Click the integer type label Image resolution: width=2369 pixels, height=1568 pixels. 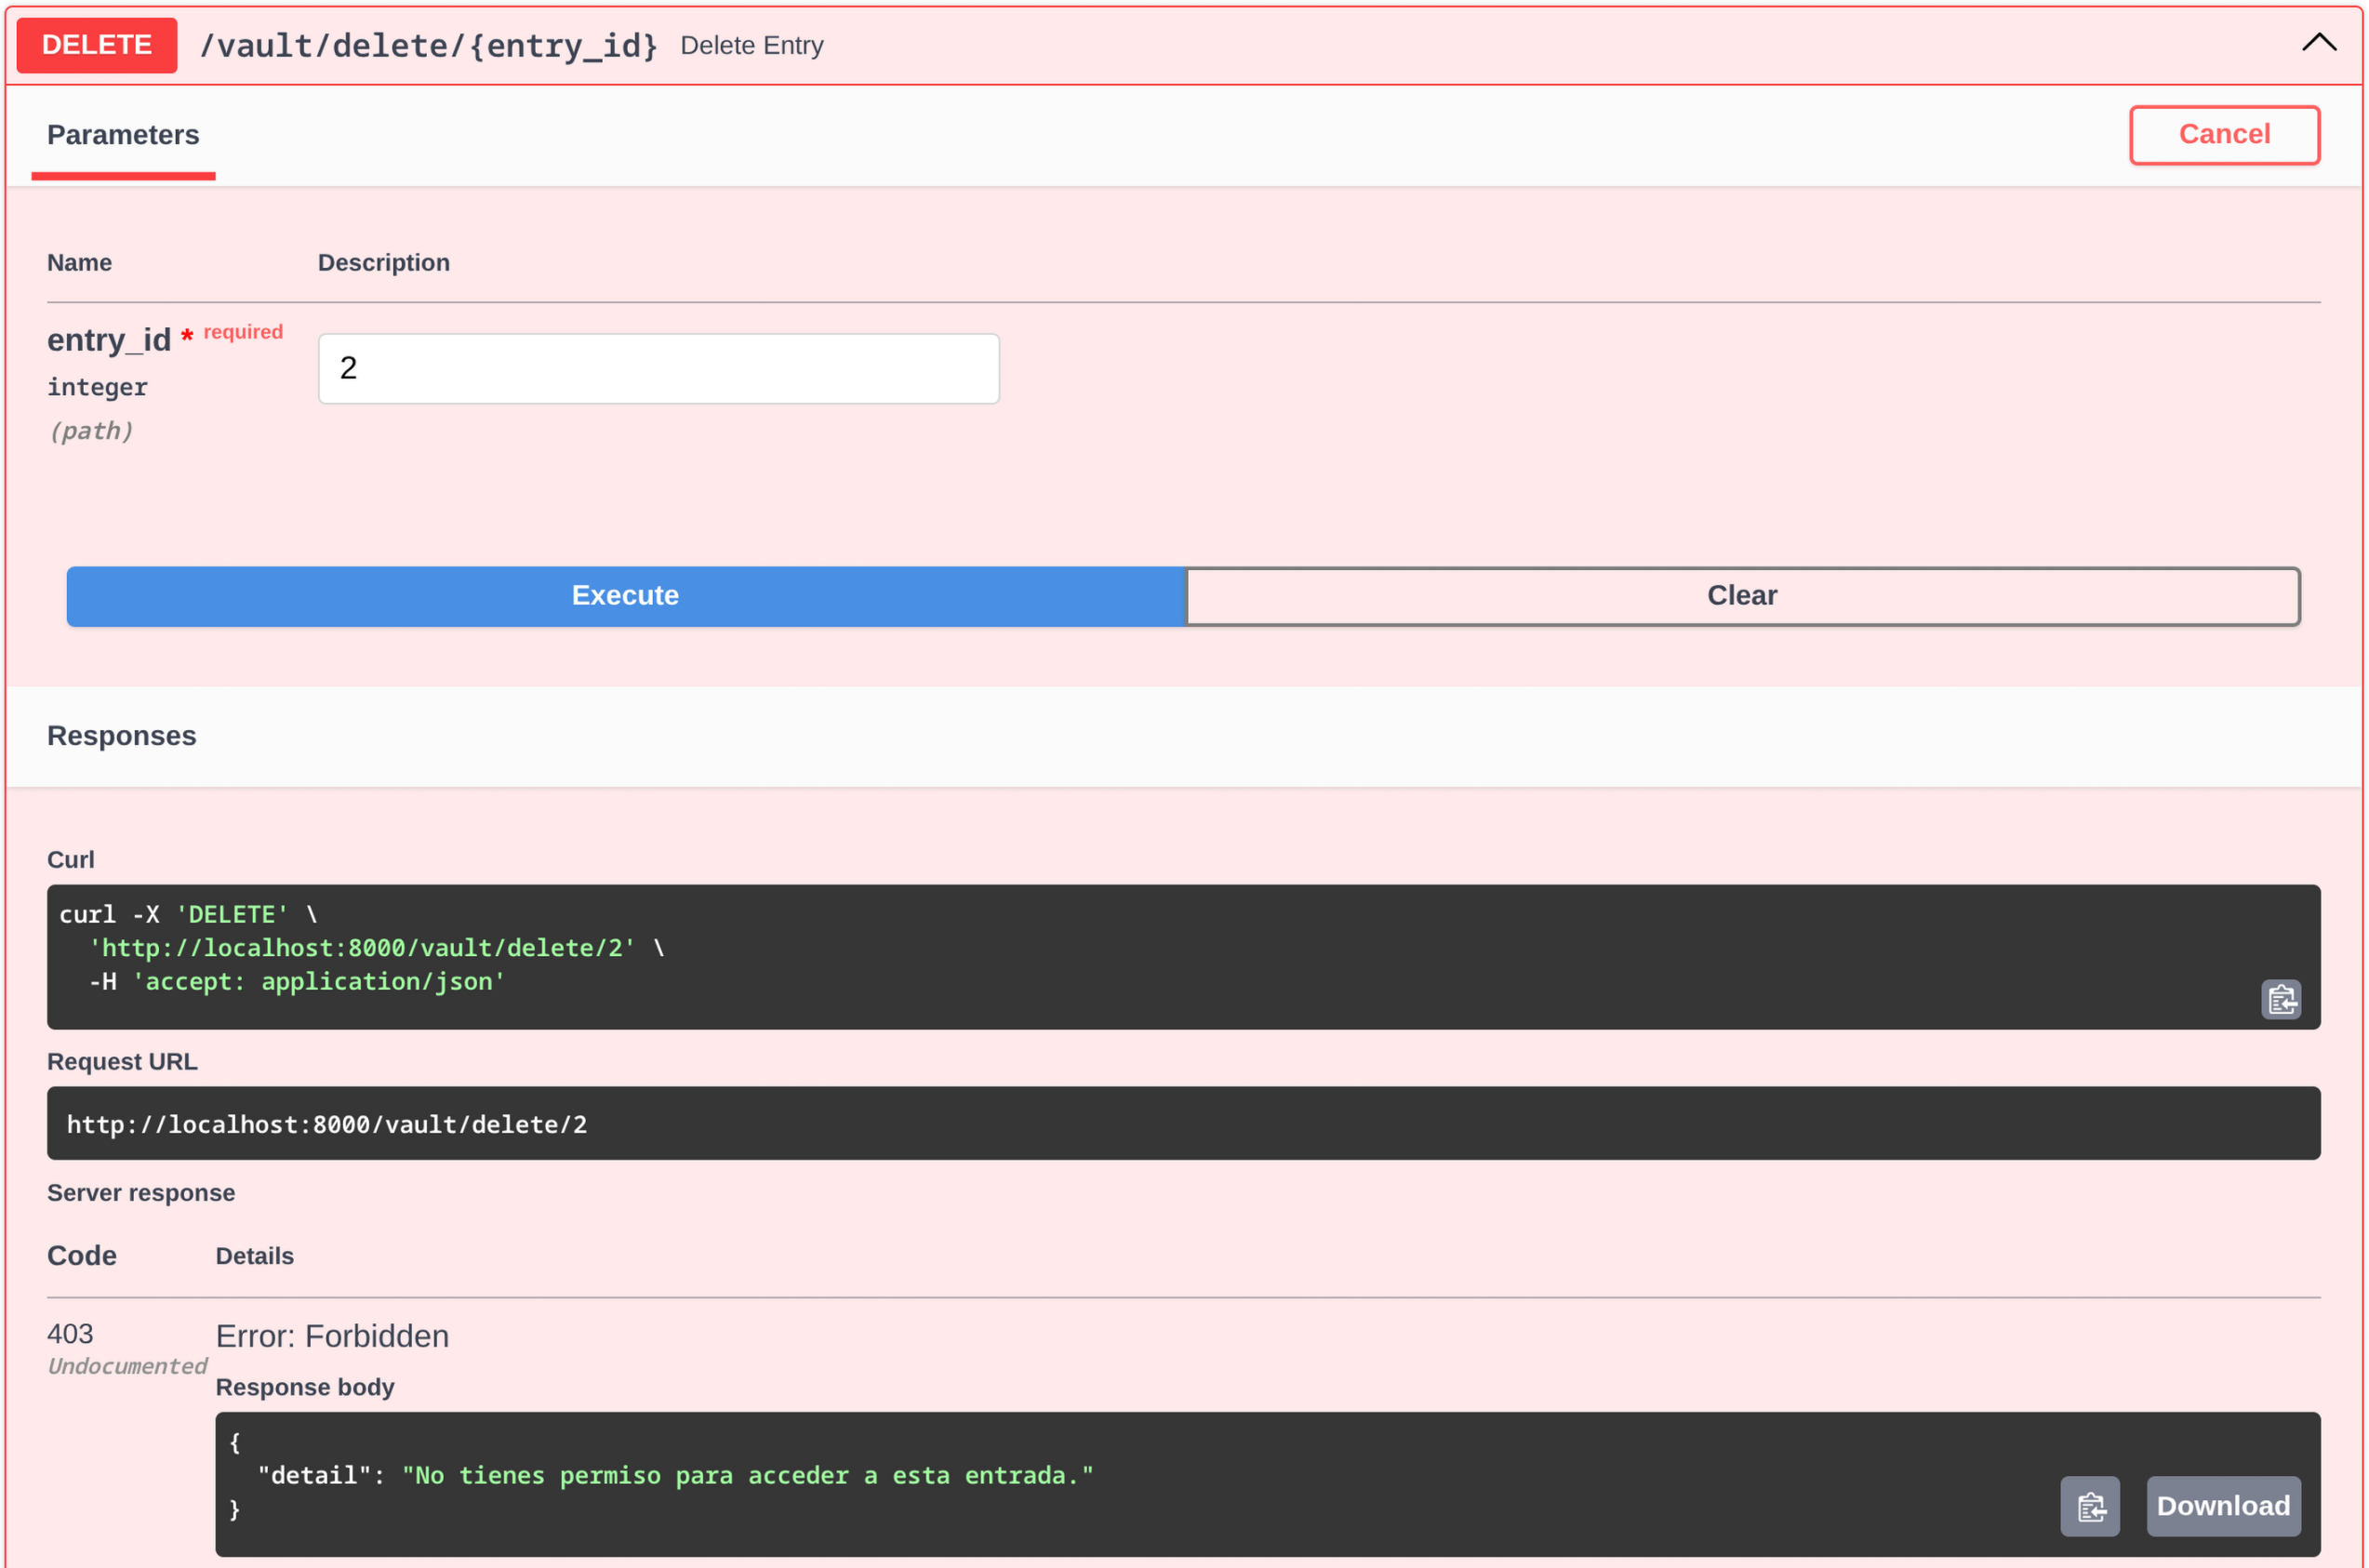[97, 387]
